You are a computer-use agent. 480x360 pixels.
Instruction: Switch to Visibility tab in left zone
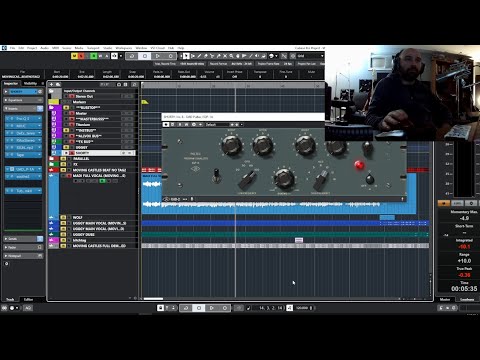point(30,83)
